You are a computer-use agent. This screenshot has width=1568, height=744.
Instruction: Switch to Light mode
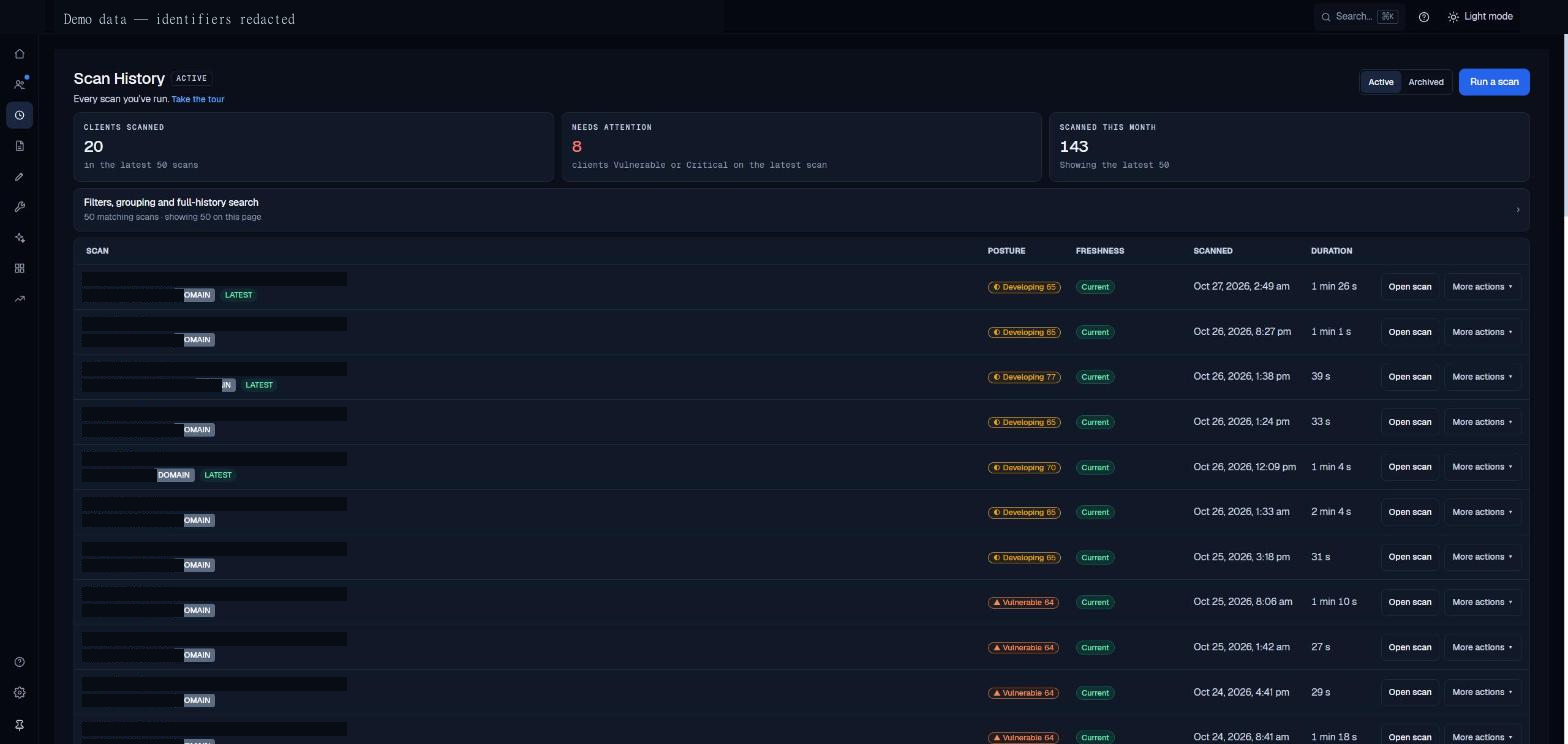(x=1480, y=17)
